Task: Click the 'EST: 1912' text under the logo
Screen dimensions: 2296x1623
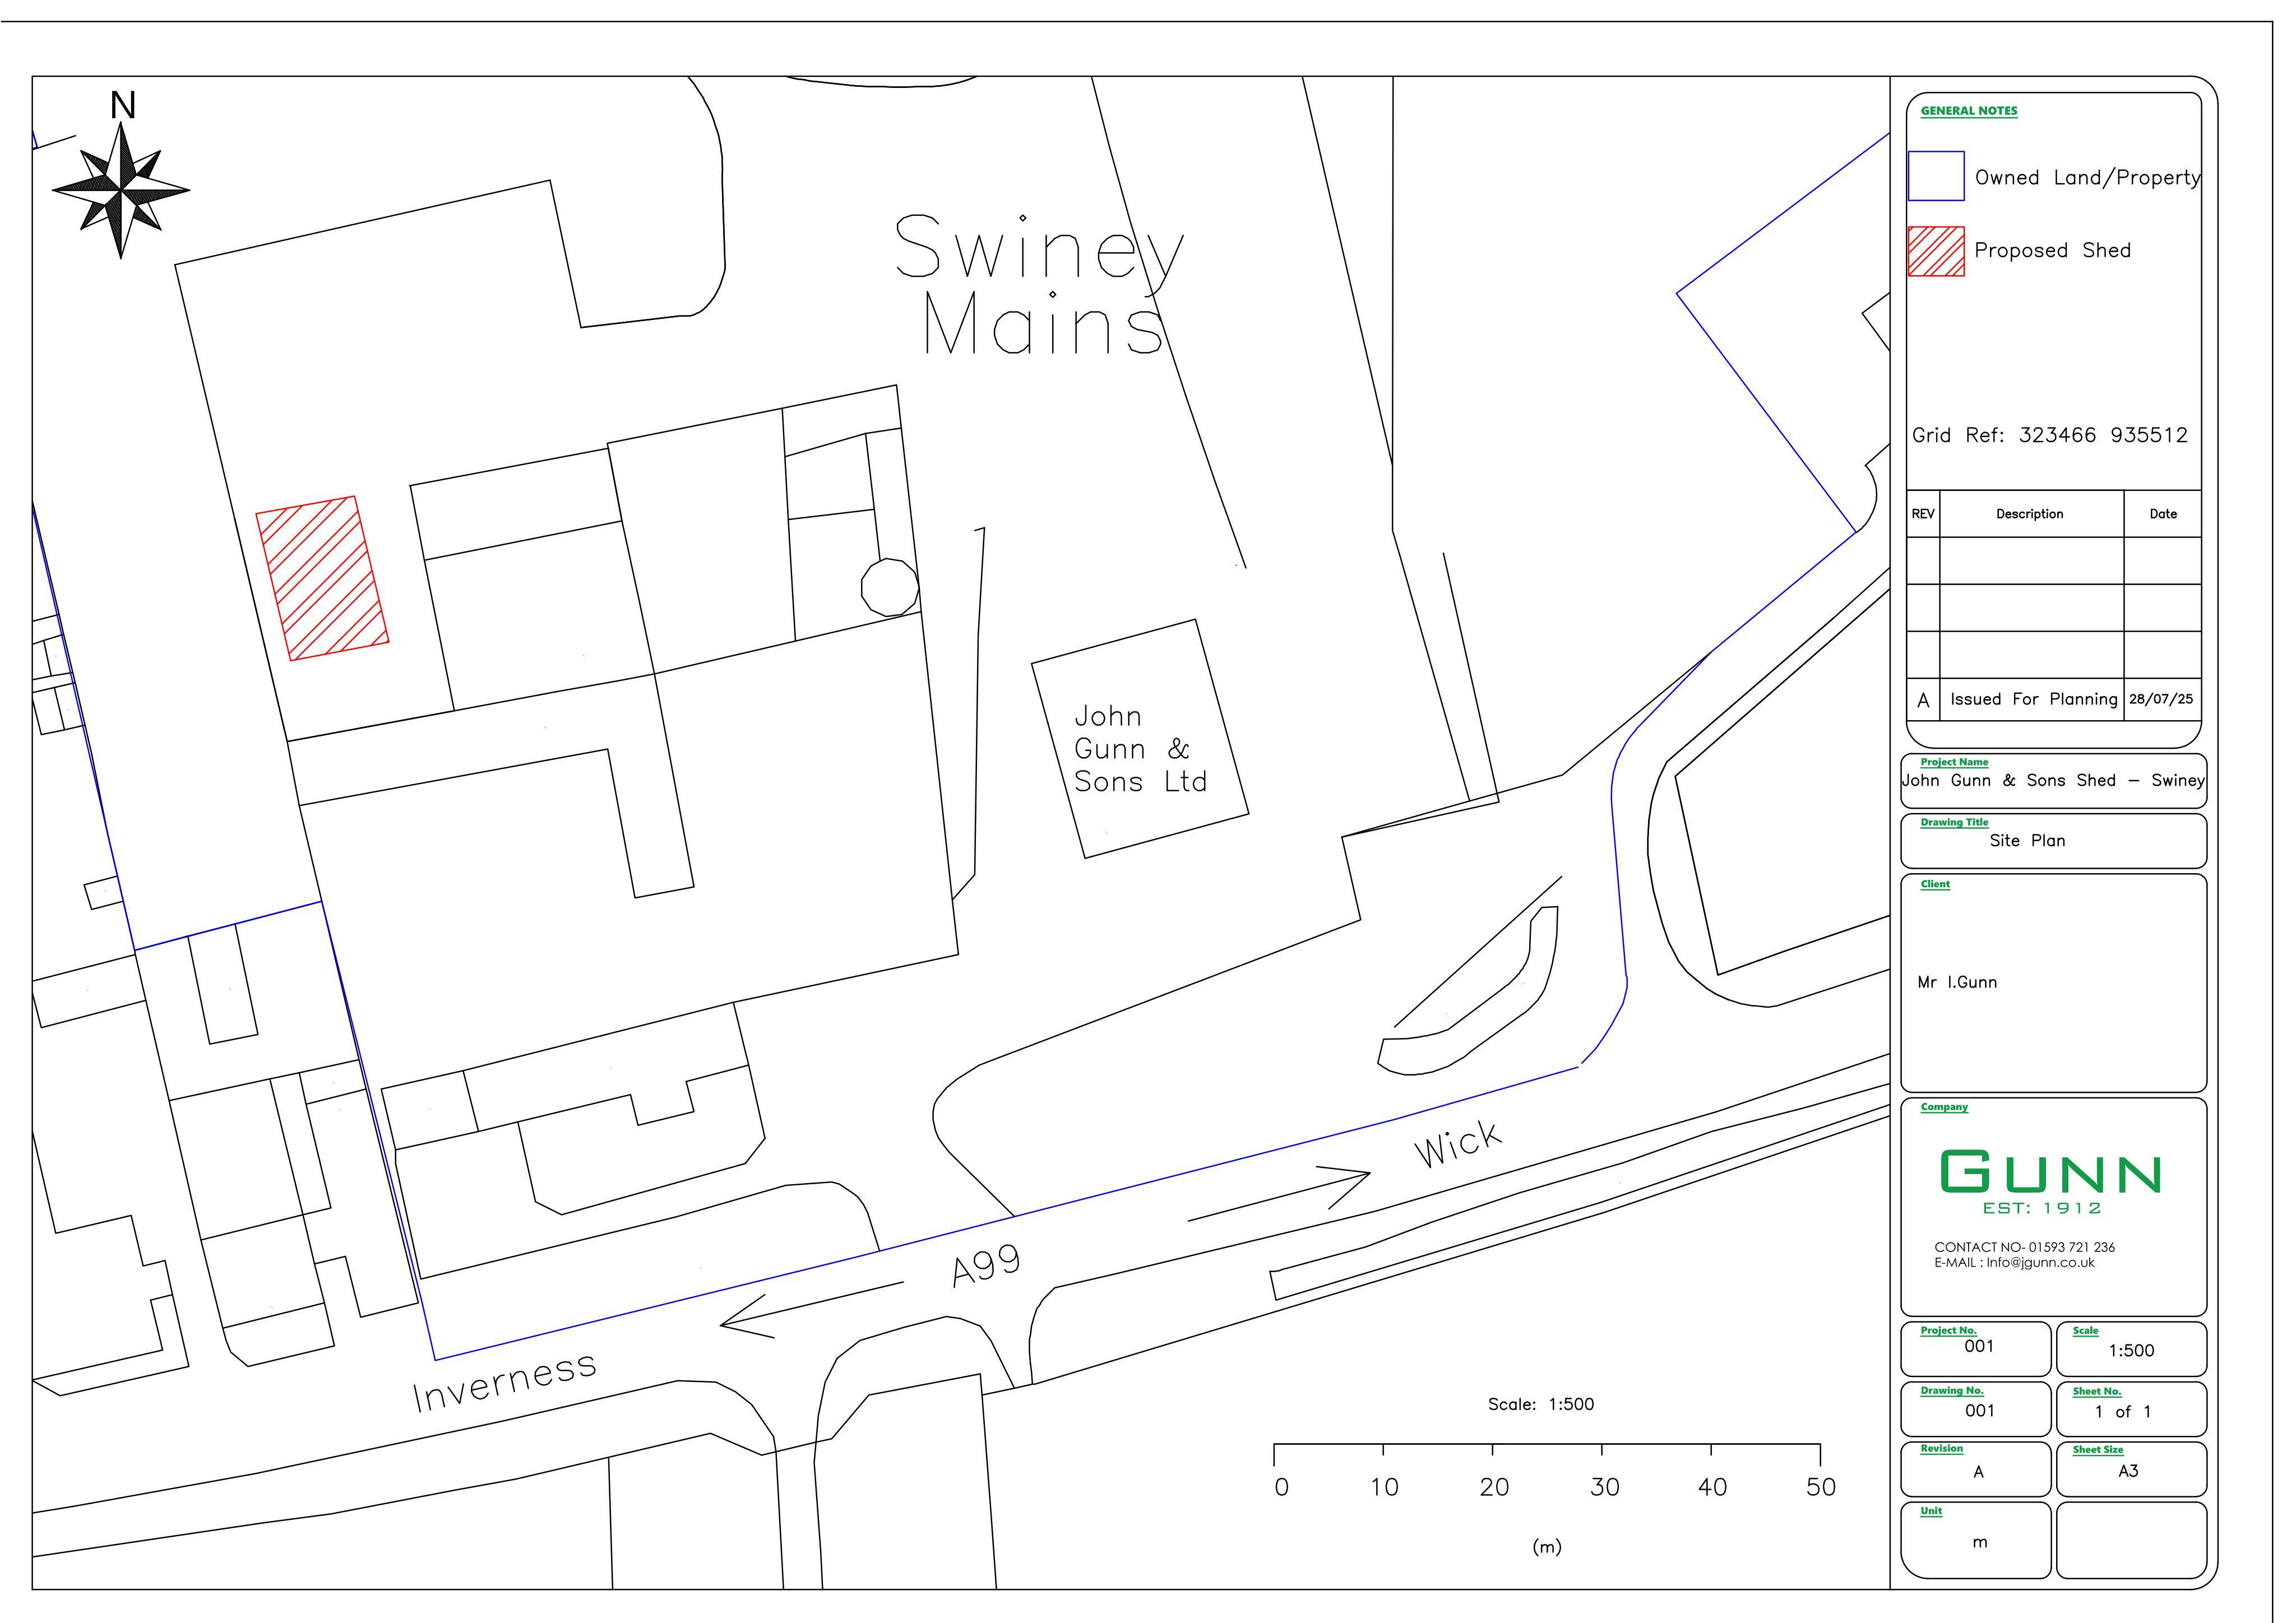Action: (2042, 1208)
